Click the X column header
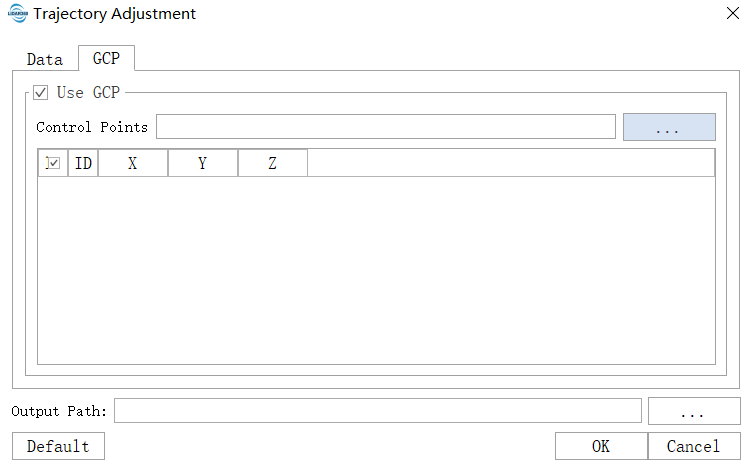 (x=133, y=163)
